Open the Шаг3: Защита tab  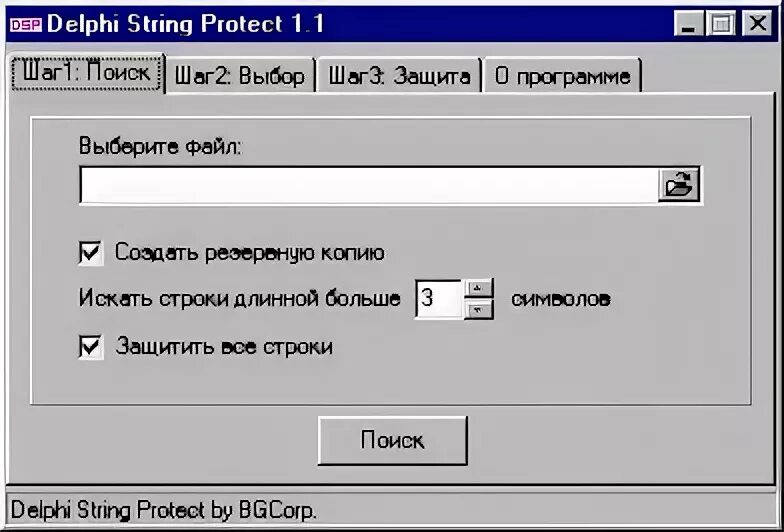click(x=398, y=76)
